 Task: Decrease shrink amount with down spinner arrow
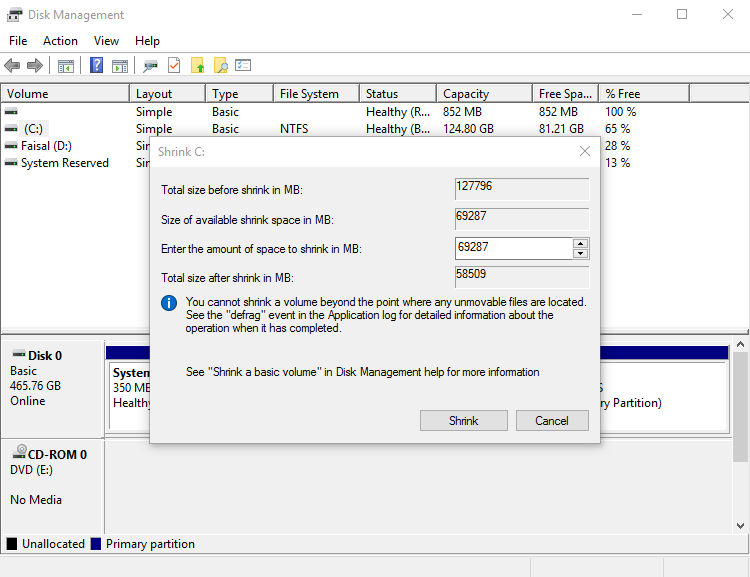[x=580, y=253]
